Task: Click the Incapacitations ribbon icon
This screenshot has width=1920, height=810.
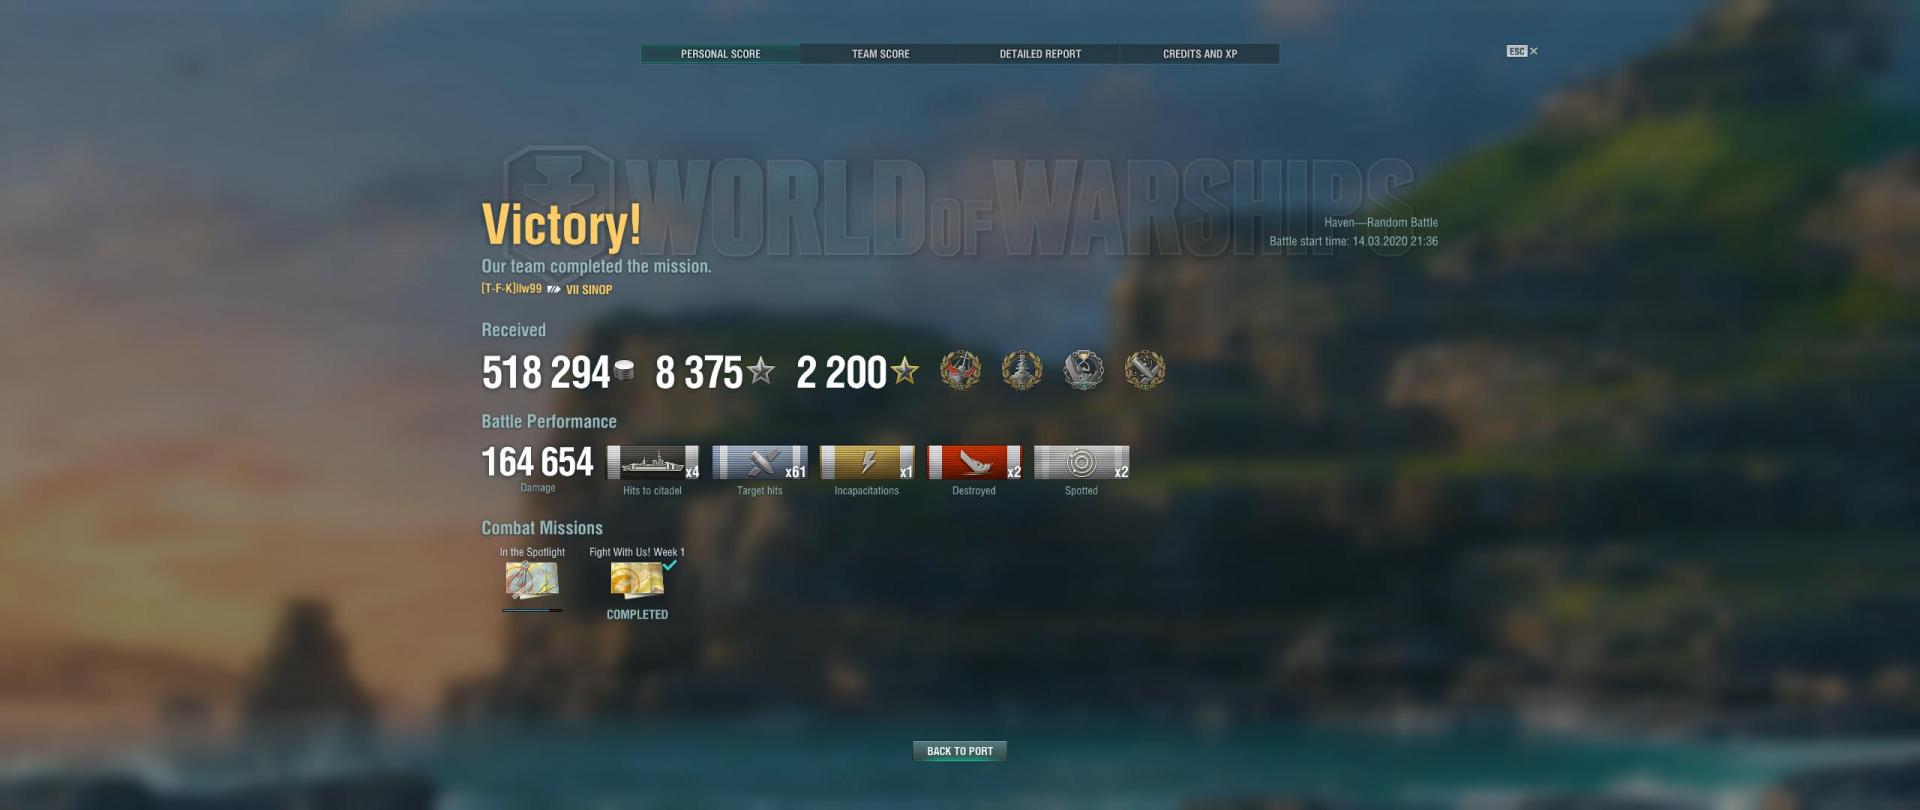Action: [867, 463]
